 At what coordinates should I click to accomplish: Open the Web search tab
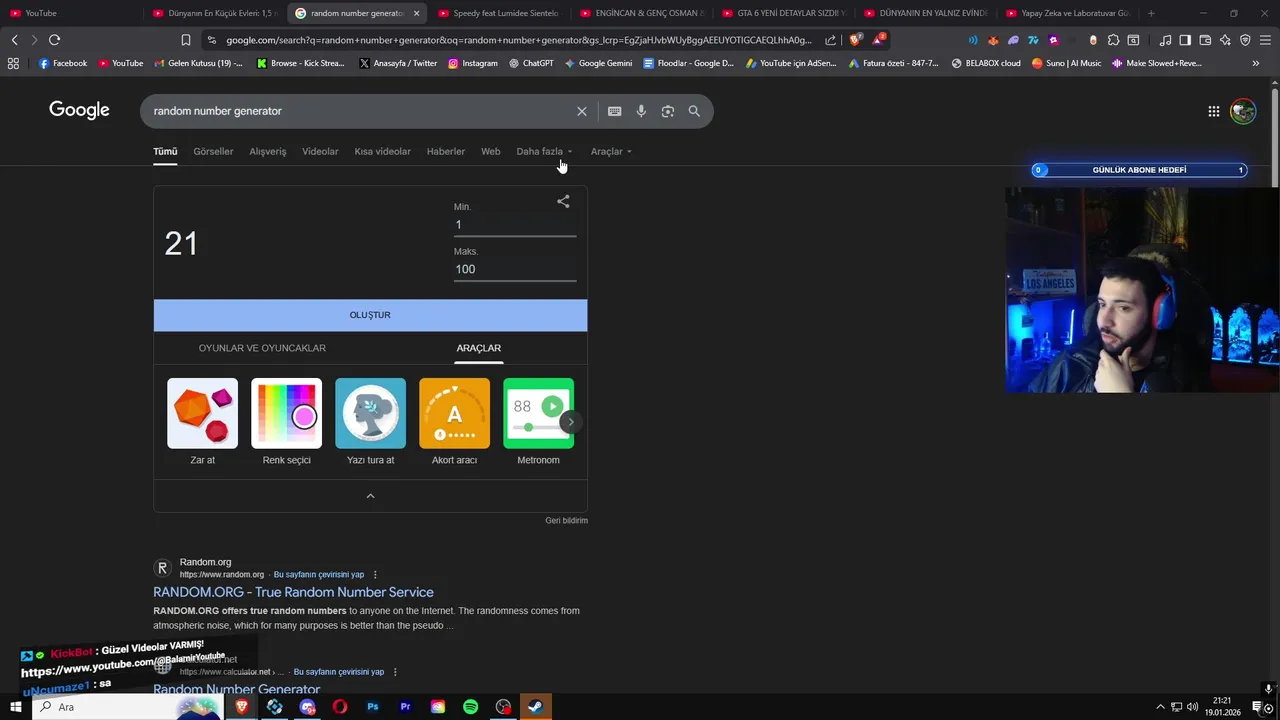(490, 151)
